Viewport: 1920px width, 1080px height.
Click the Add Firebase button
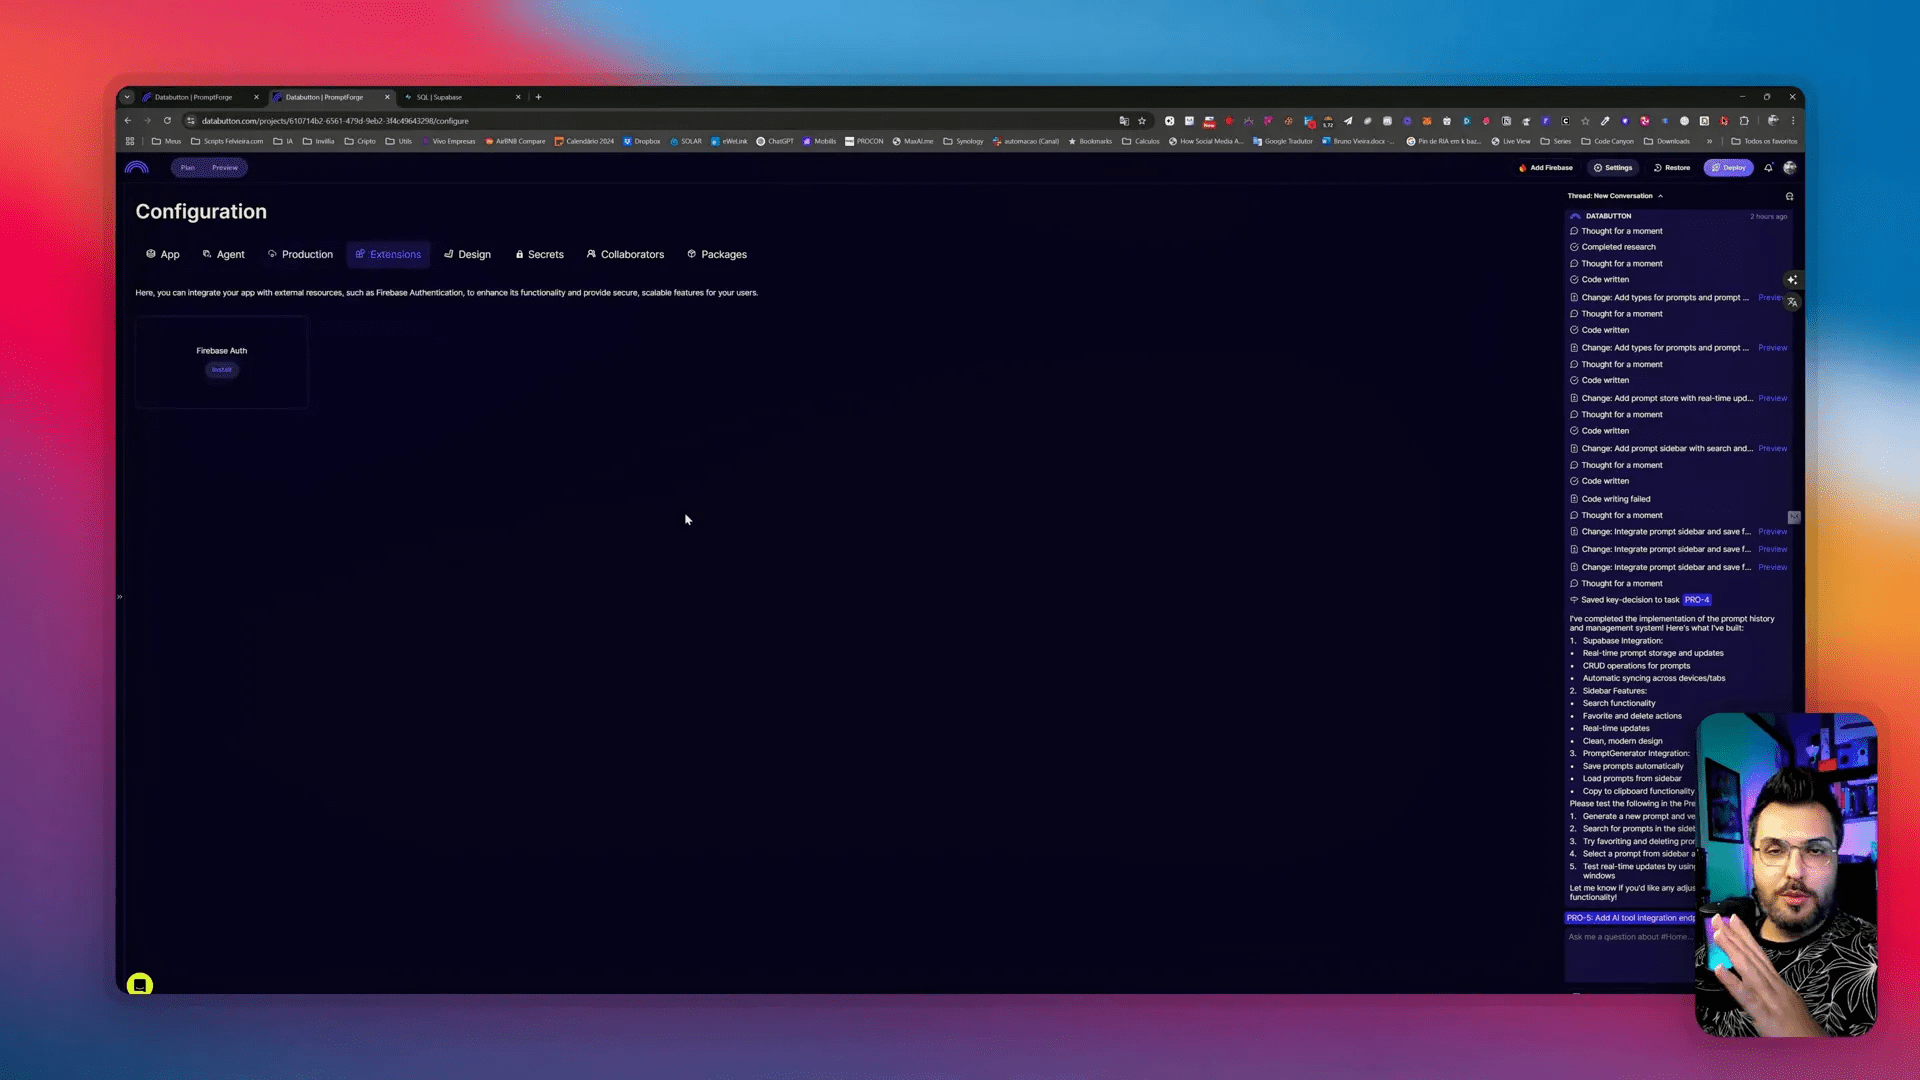(x=1546, y=168)
